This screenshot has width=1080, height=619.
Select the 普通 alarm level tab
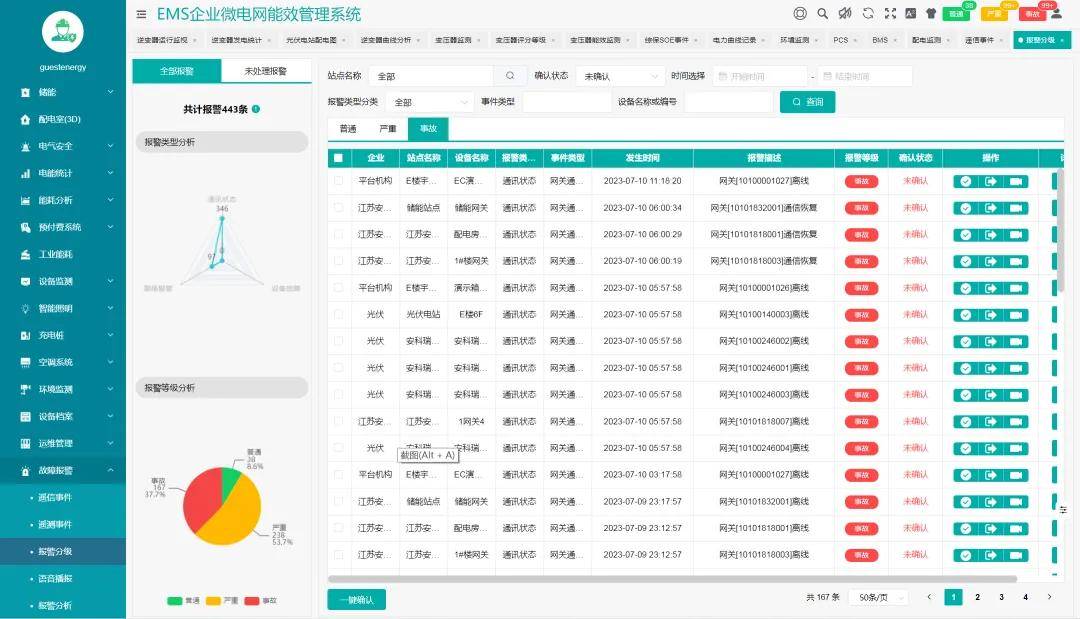348,129
